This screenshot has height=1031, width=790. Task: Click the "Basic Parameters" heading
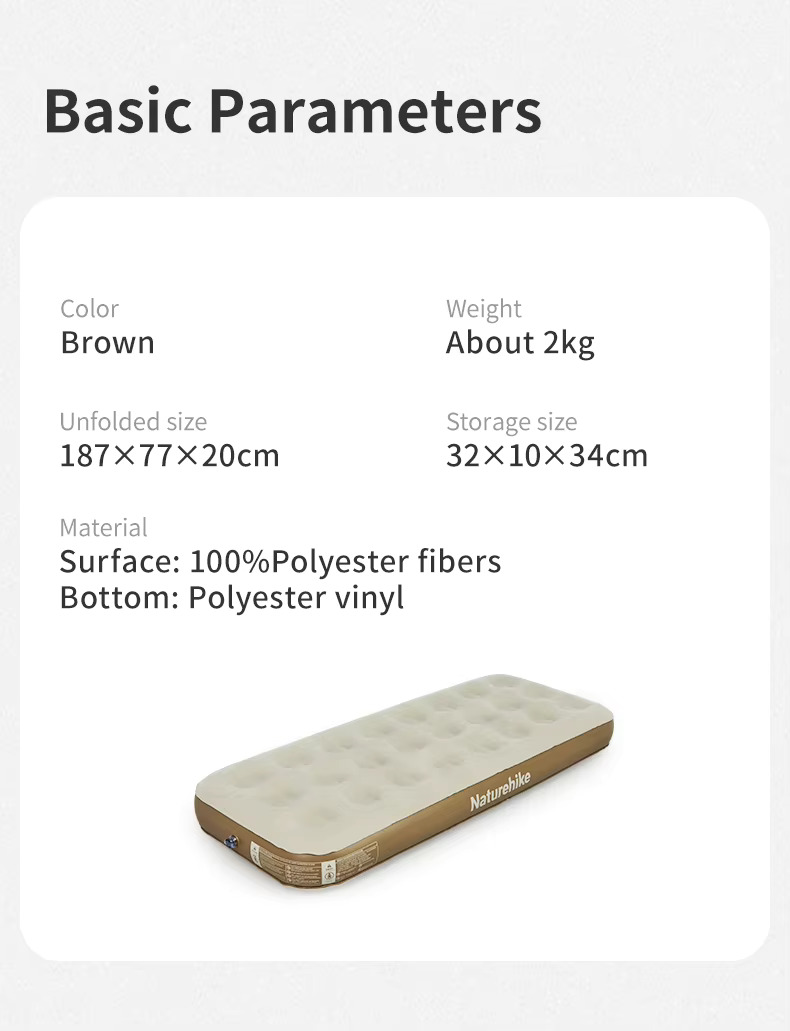click(x=293, y=111)
